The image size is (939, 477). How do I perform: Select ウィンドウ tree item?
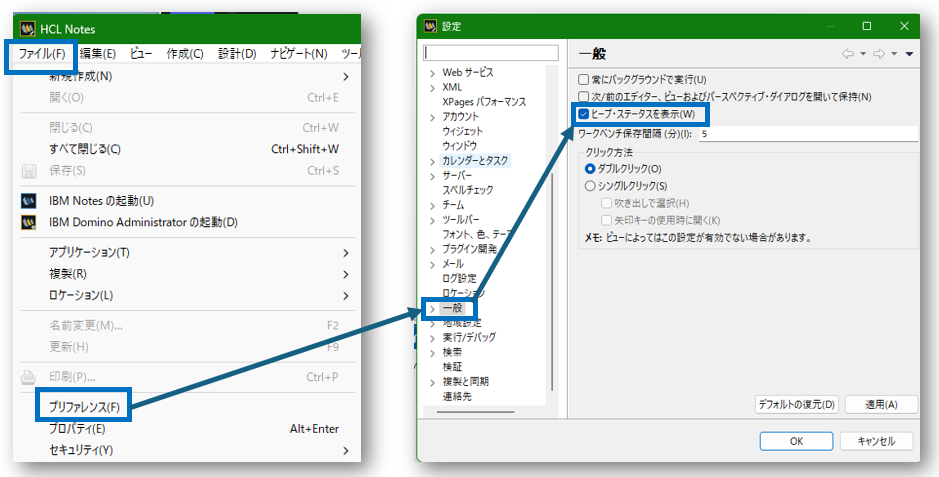tap(459, 146)
